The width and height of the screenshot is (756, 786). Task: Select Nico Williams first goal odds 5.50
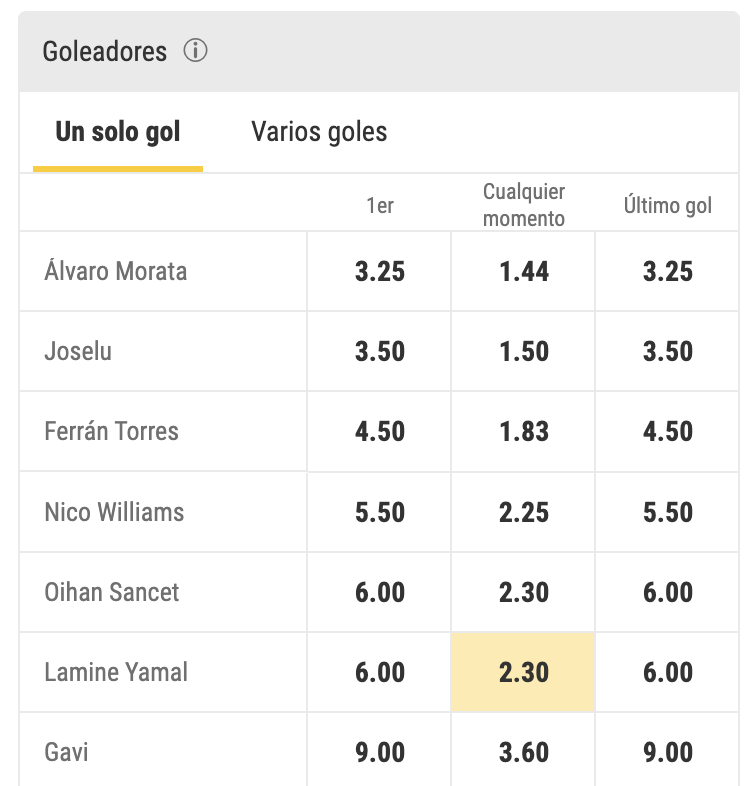pyautogui.click(x=379, y=512)
